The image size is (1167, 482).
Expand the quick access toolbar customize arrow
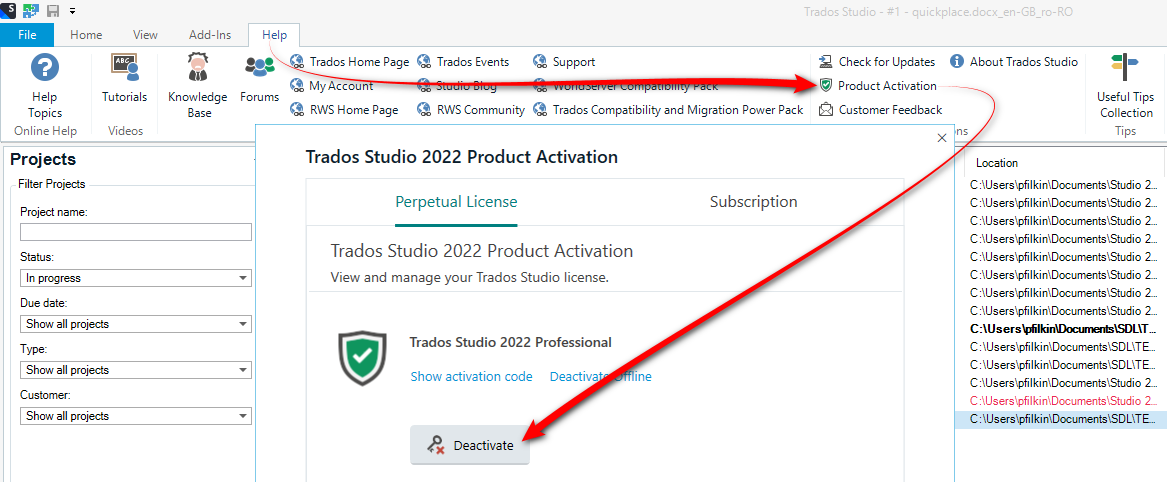click(x=72, y=11)
